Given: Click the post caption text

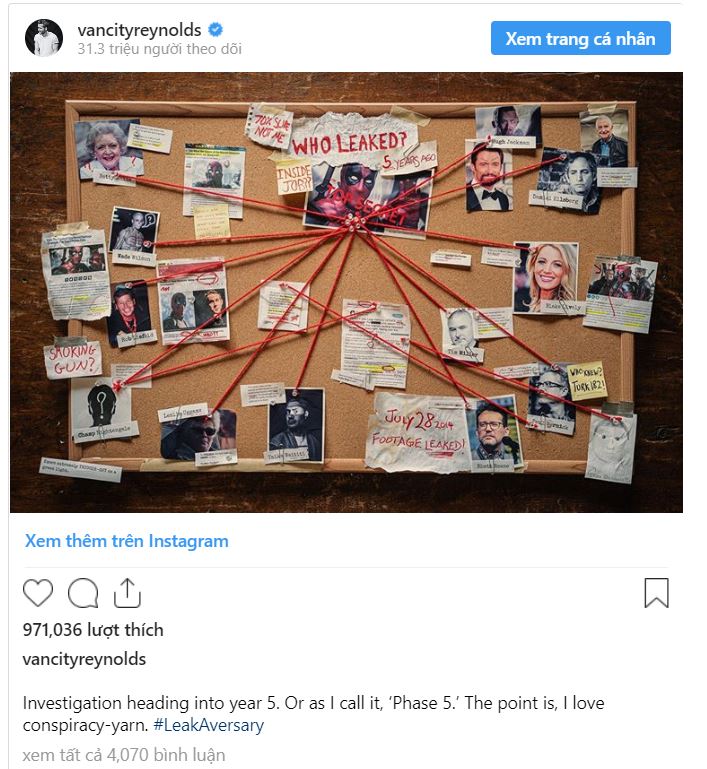Looking at the screenshot, I should click(x=313, y=714).
